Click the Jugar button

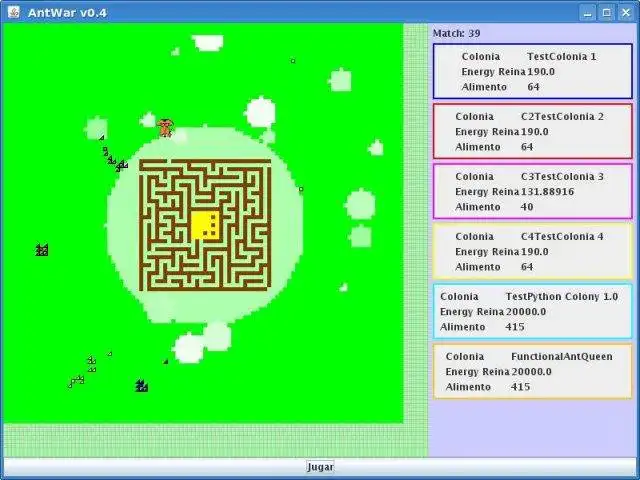point(320,467)
